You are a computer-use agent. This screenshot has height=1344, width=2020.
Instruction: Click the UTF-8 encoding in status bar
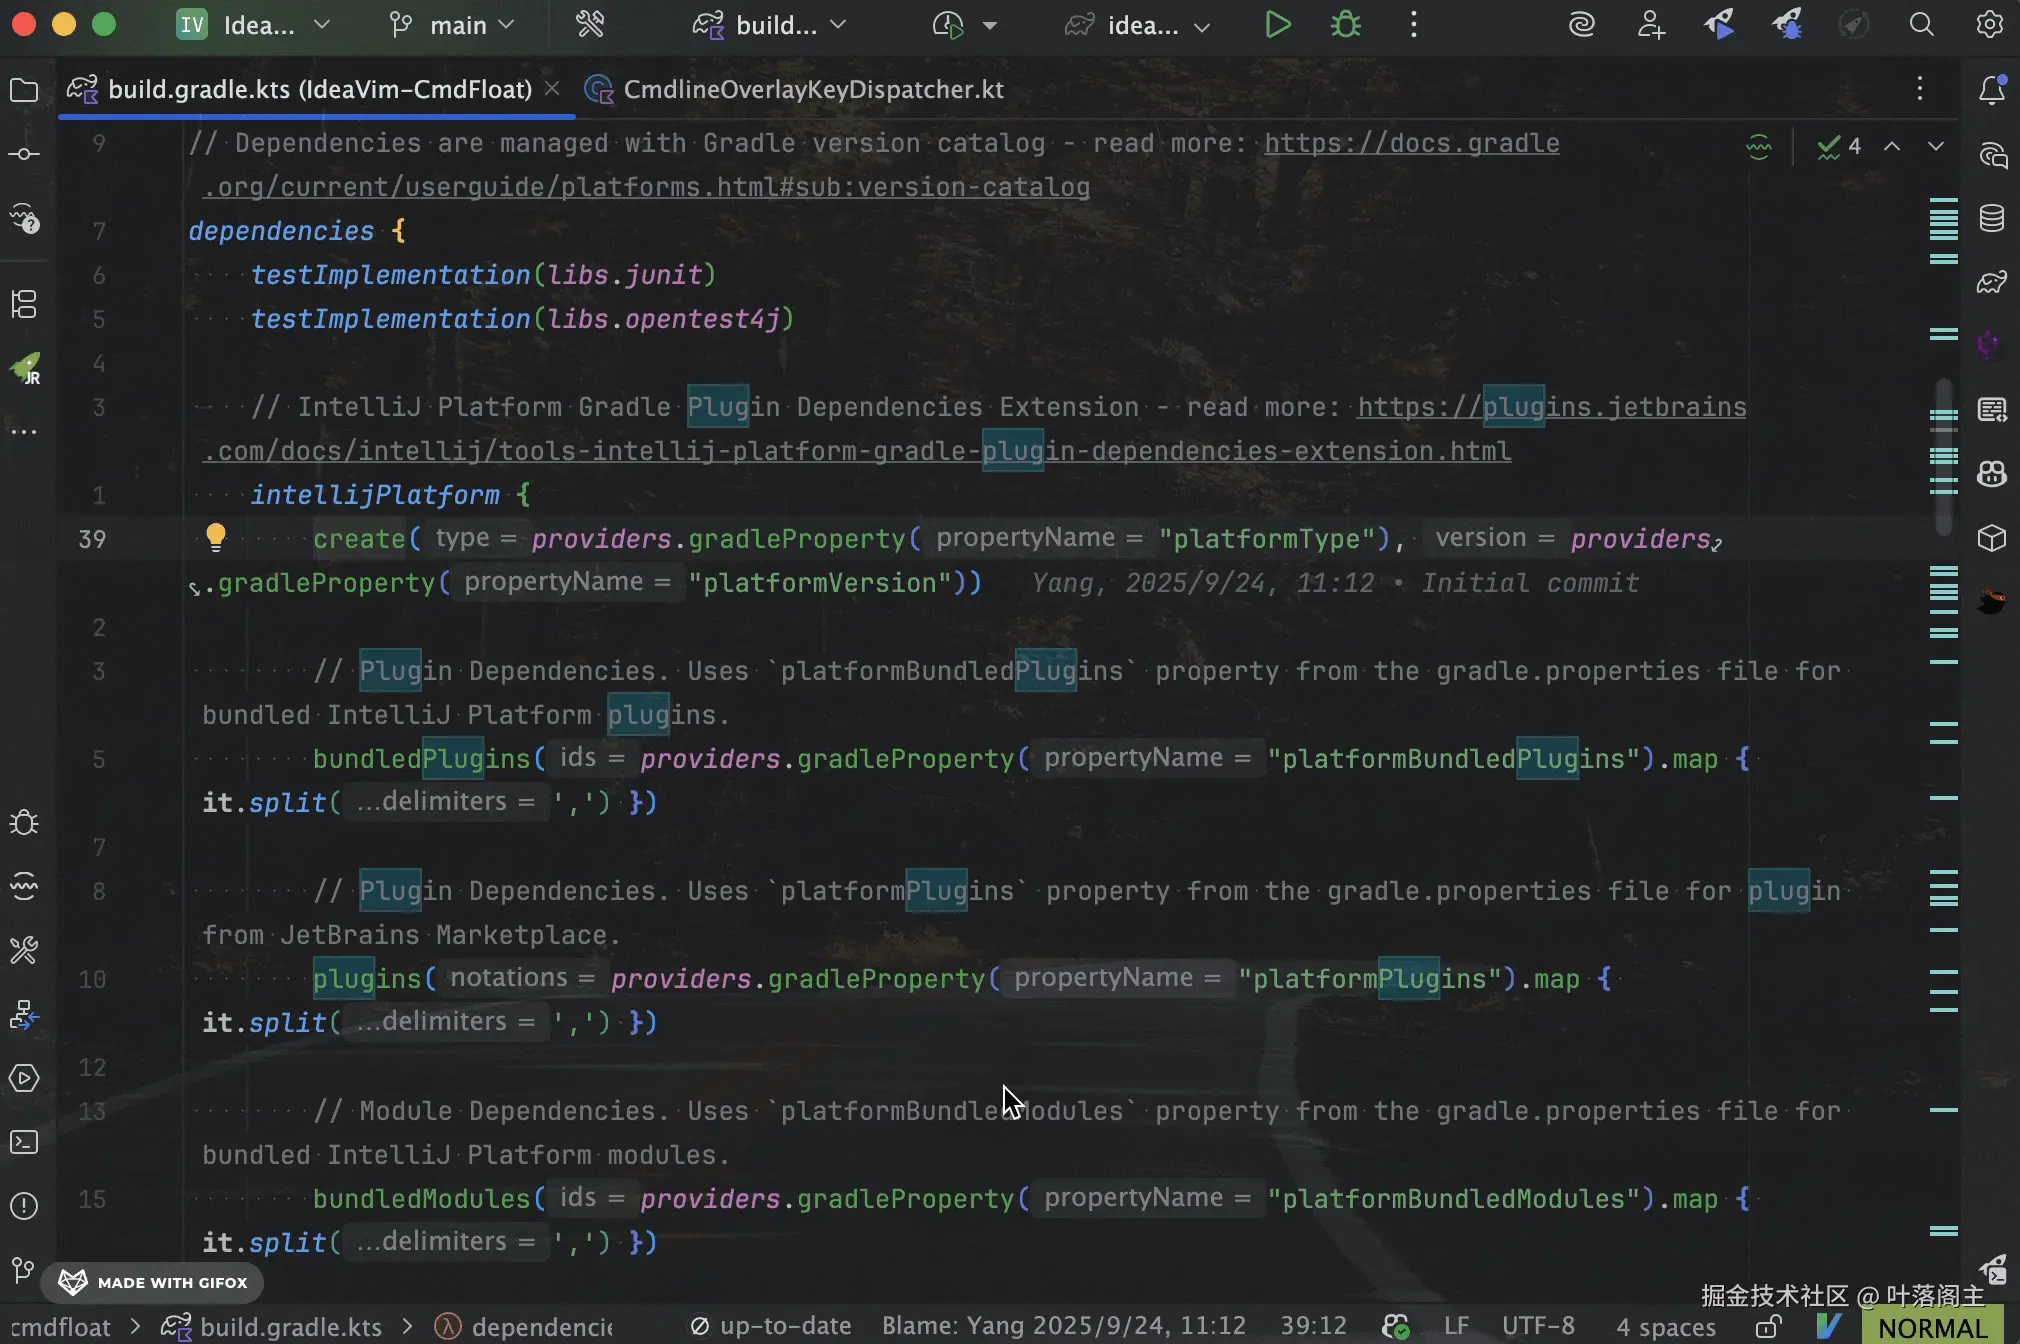point(1538,1326)
